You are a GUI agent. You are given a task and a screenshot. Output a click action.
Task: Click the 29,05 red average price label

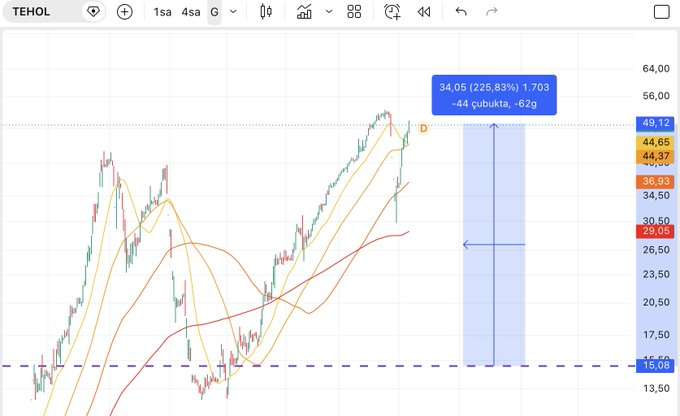(x=655, y=231)
